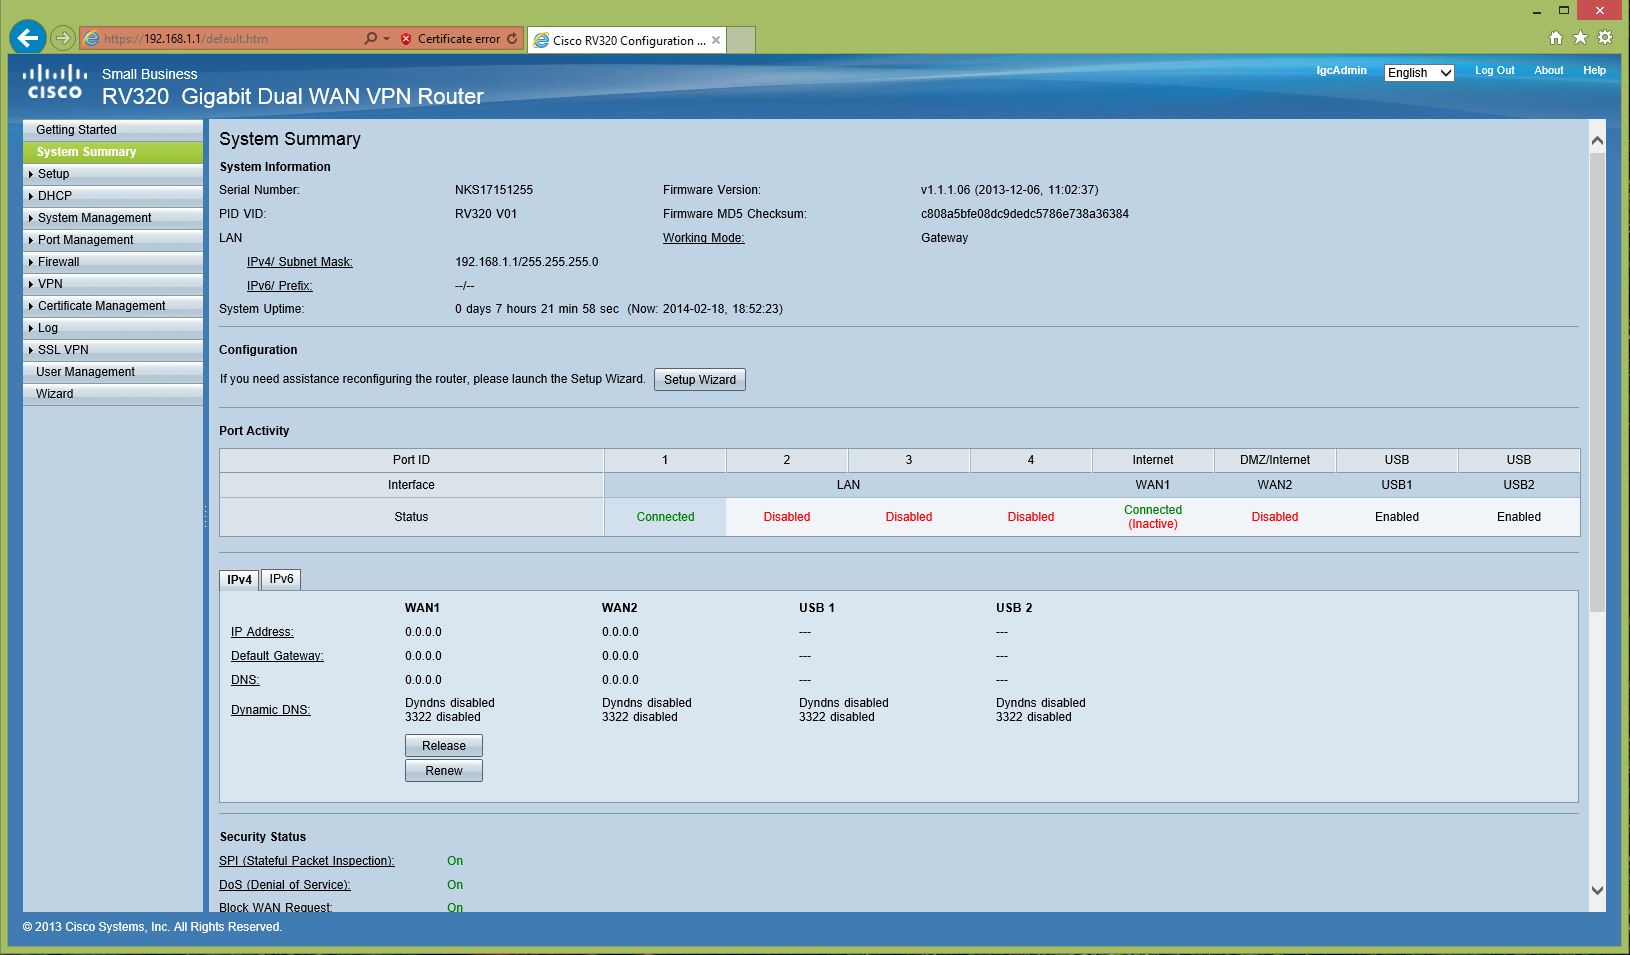1630x955 pixels.
Task: Expand the System Management section
Action: (113, 218)
